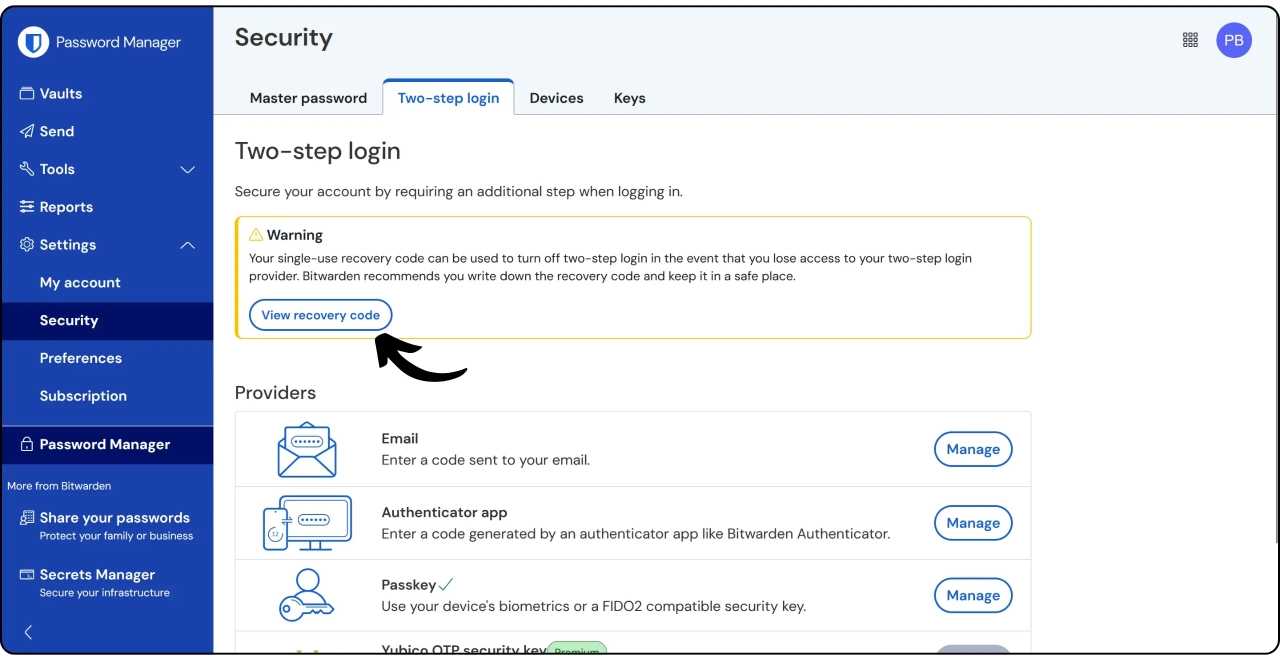The height and width of the screenshot is (660, 1280).
Task: Click the Warning triangle icon
Action: click(256, 235)
